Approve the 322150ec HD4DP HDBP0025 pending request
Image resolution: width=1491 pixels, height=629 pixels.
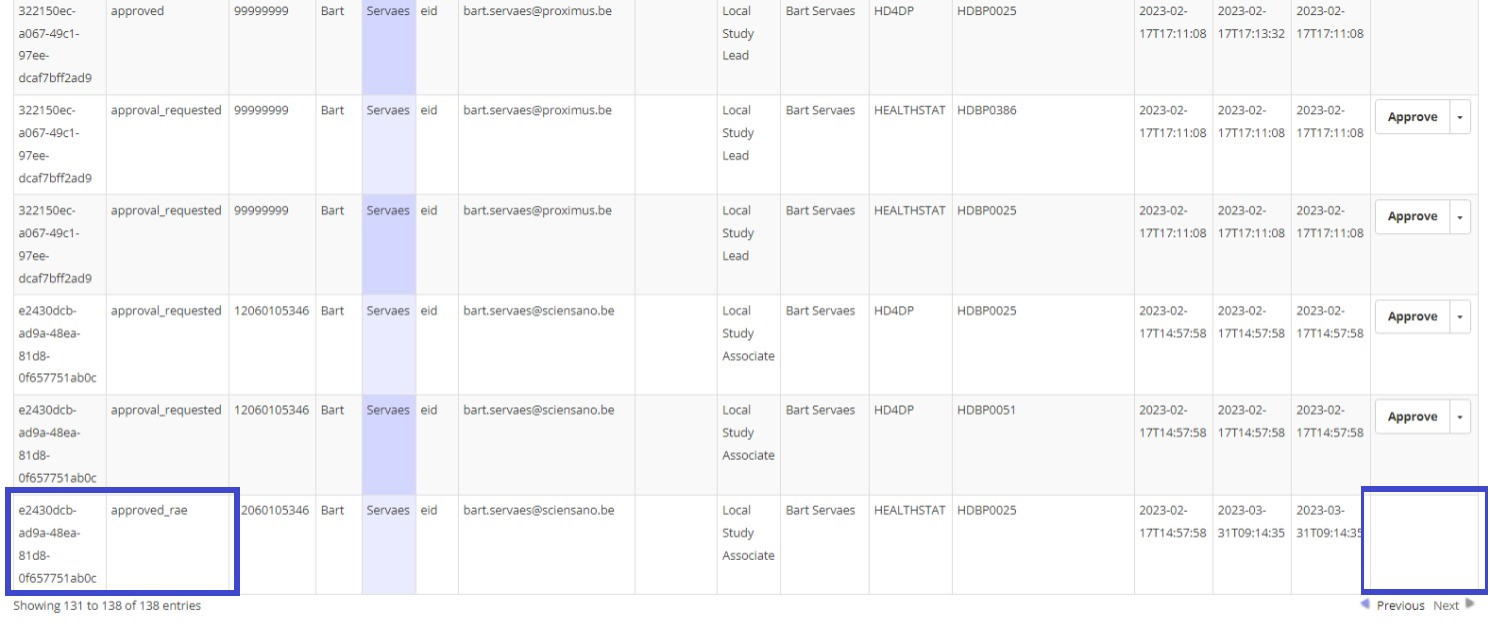click(x=1411, y=217)
